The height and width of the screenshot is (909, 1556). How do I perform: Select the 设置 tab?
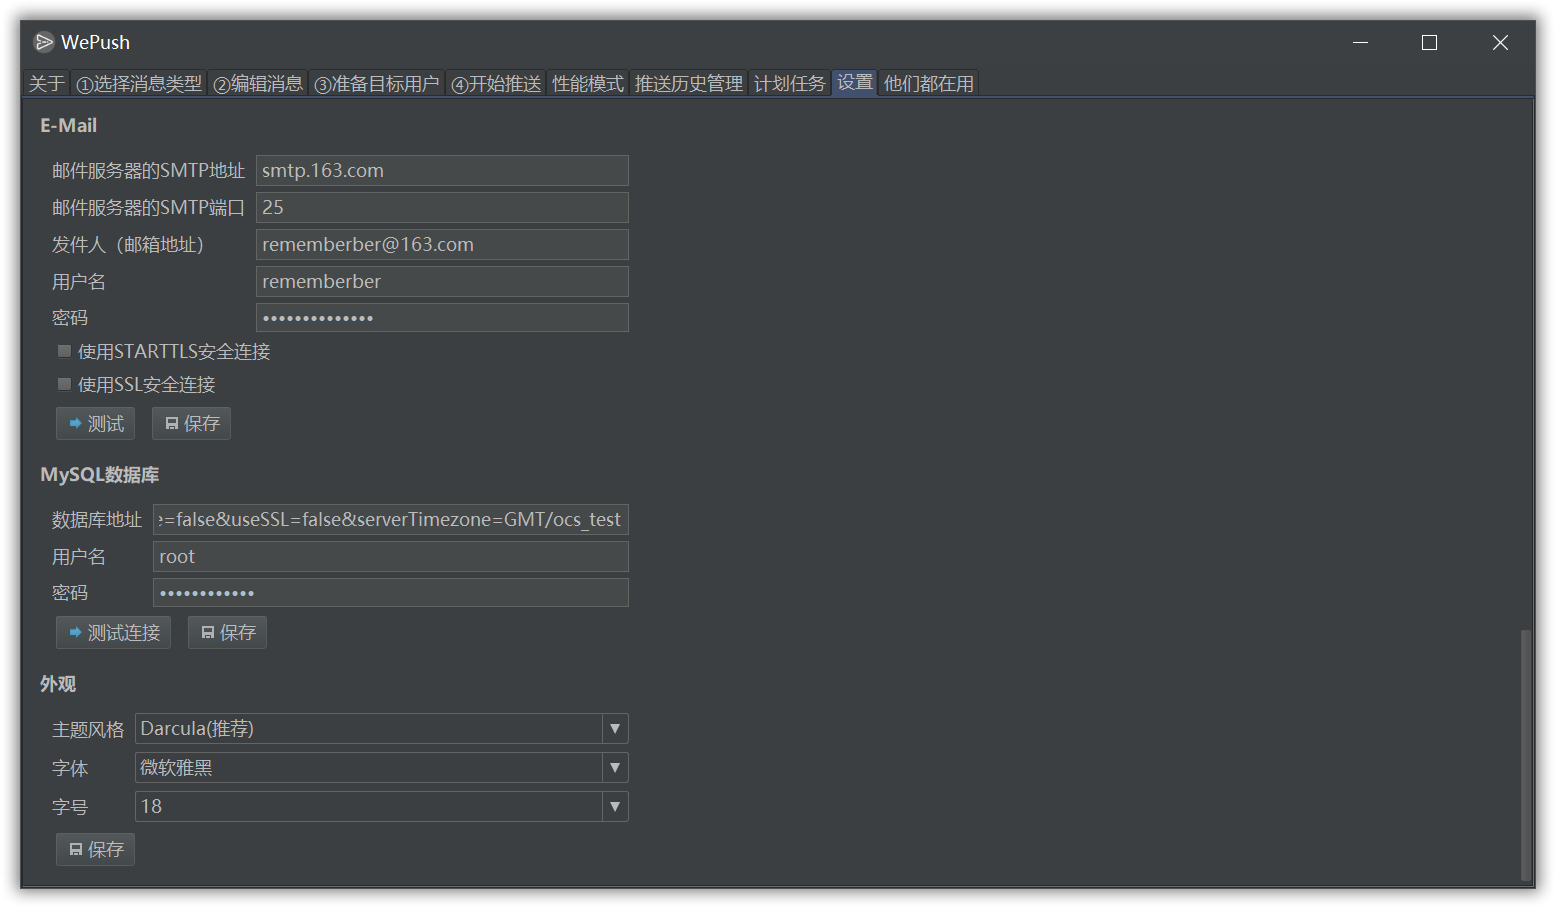[855, 83]
